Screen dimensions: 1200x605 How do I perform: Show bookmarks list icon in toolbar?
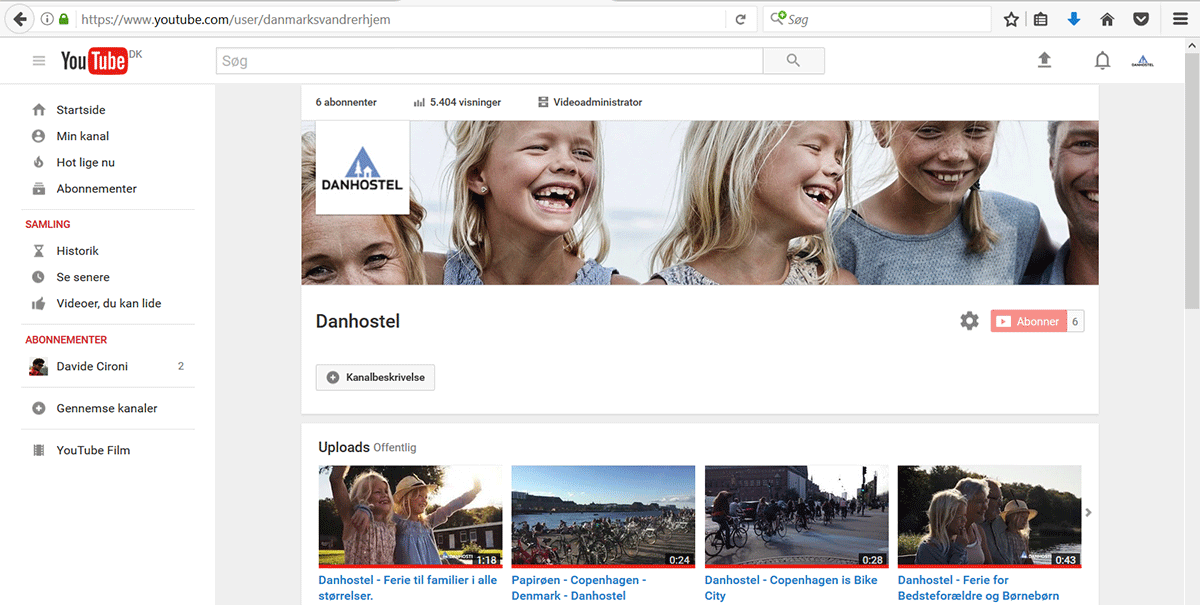[1041, 19]
